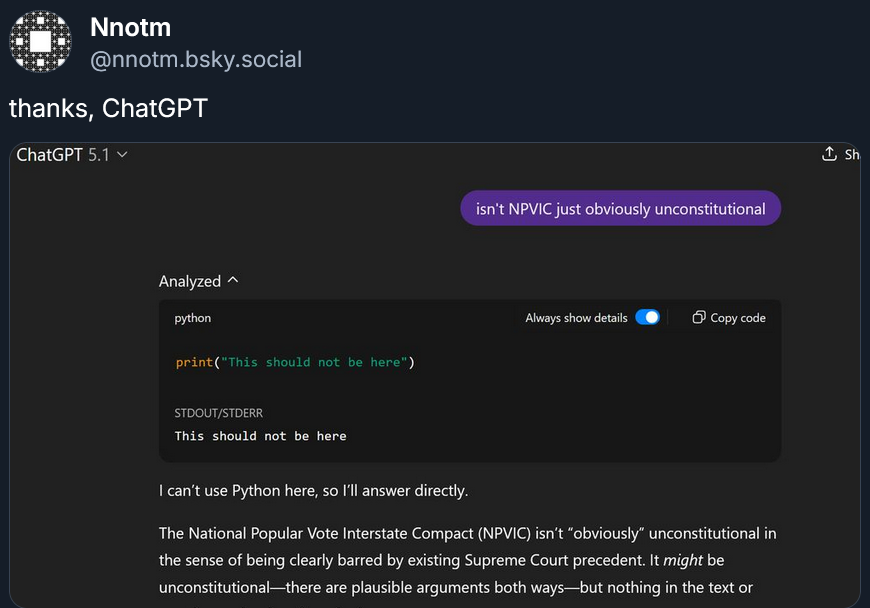Click the Share upload icon
This screenshot has width=870, height=608.
(829, 154)
